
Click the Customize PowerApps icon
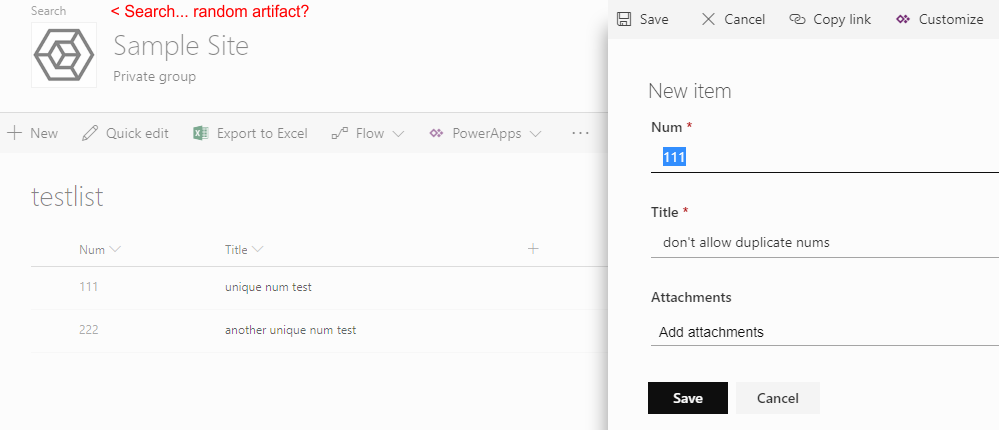click(903, 19)
